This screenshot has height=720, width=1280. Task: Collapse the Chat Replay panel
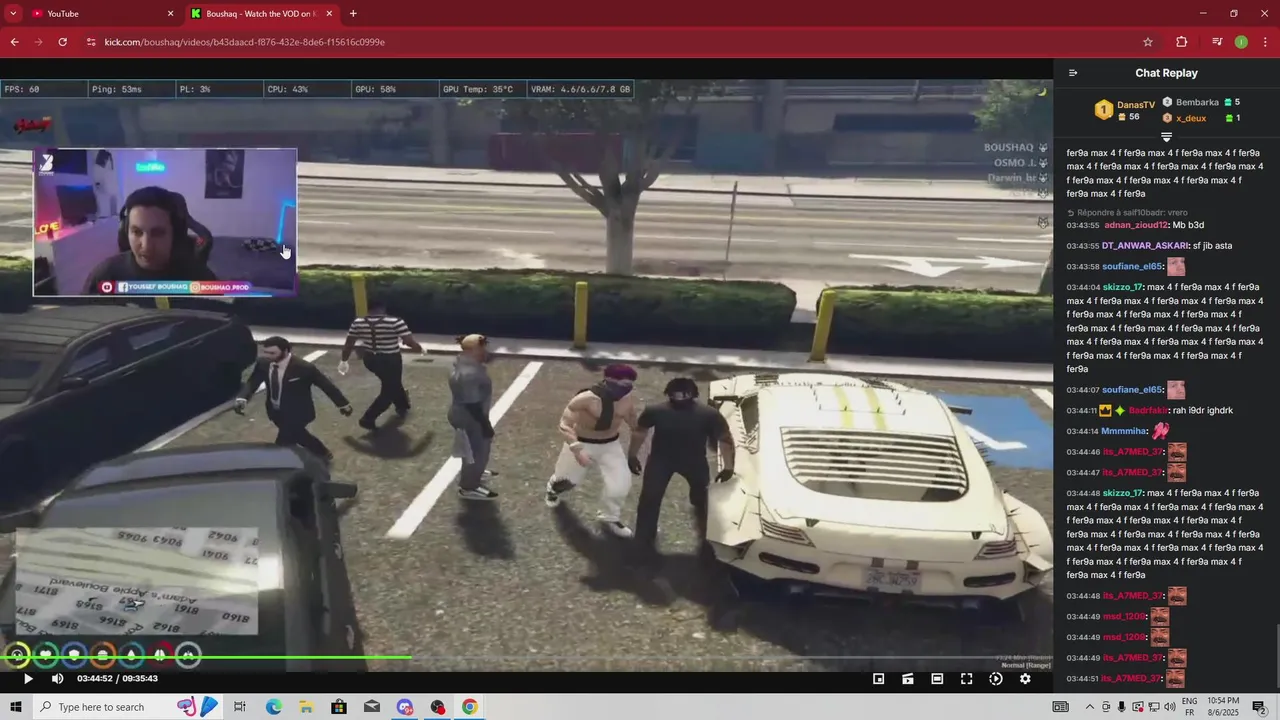coord(1073,73)
